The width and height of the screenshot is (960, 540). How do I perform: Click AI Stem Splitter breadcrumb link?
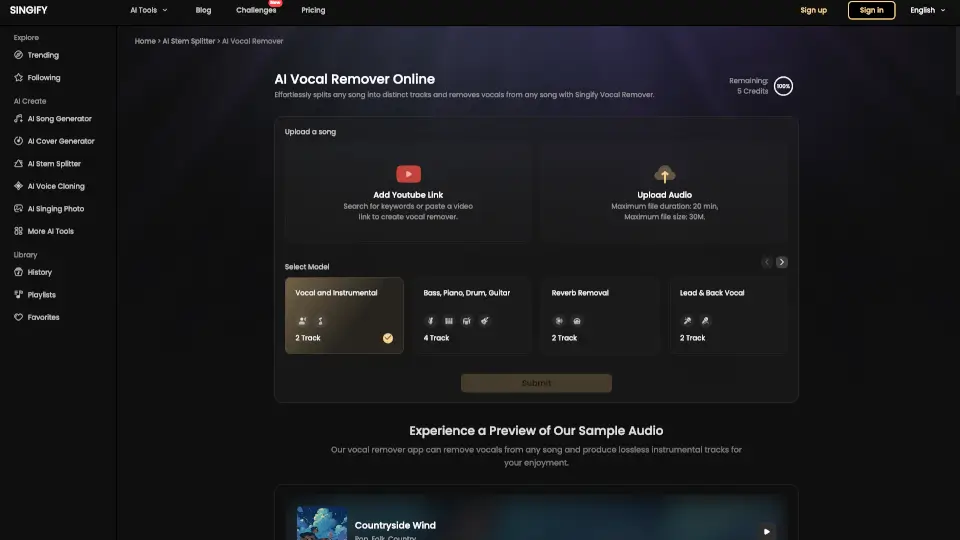click(x=189, y=41)
